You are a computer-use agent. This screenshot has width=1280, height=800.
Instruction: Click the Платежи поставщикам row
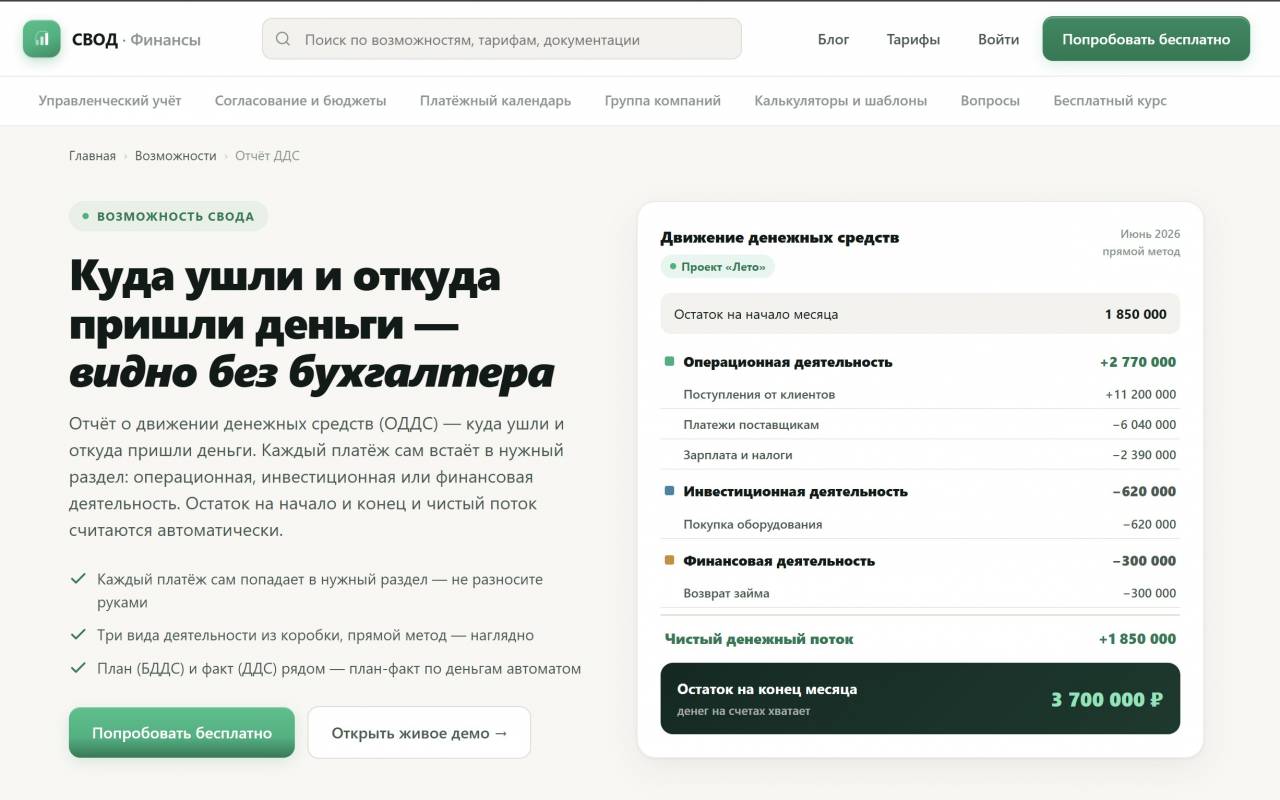[920, 424]
